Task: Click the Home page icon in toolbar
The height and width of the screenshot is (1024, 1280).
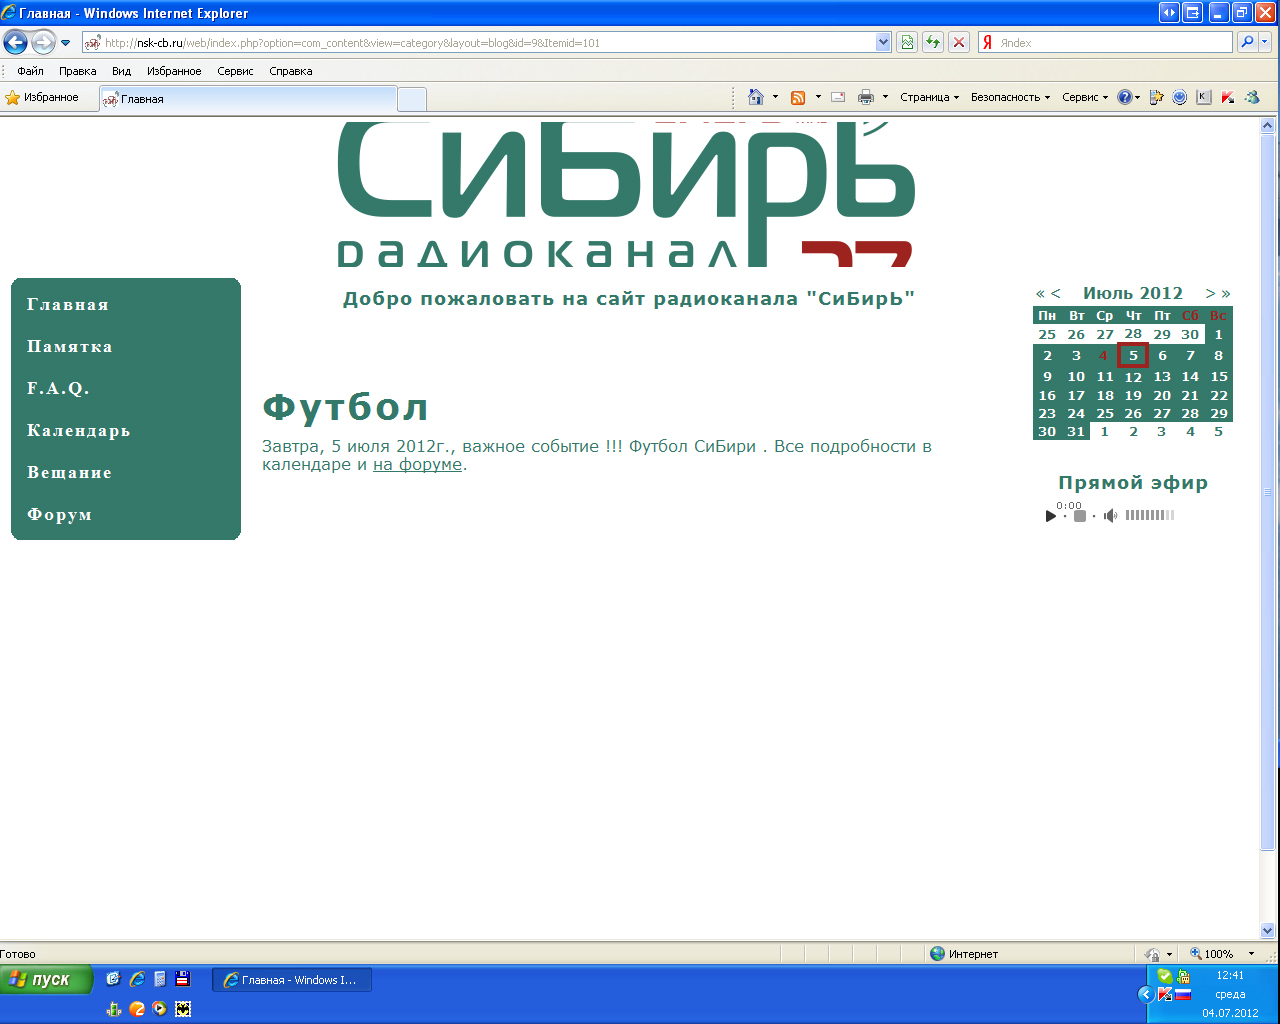Action: pyautogui.click(x=756, y=97)
